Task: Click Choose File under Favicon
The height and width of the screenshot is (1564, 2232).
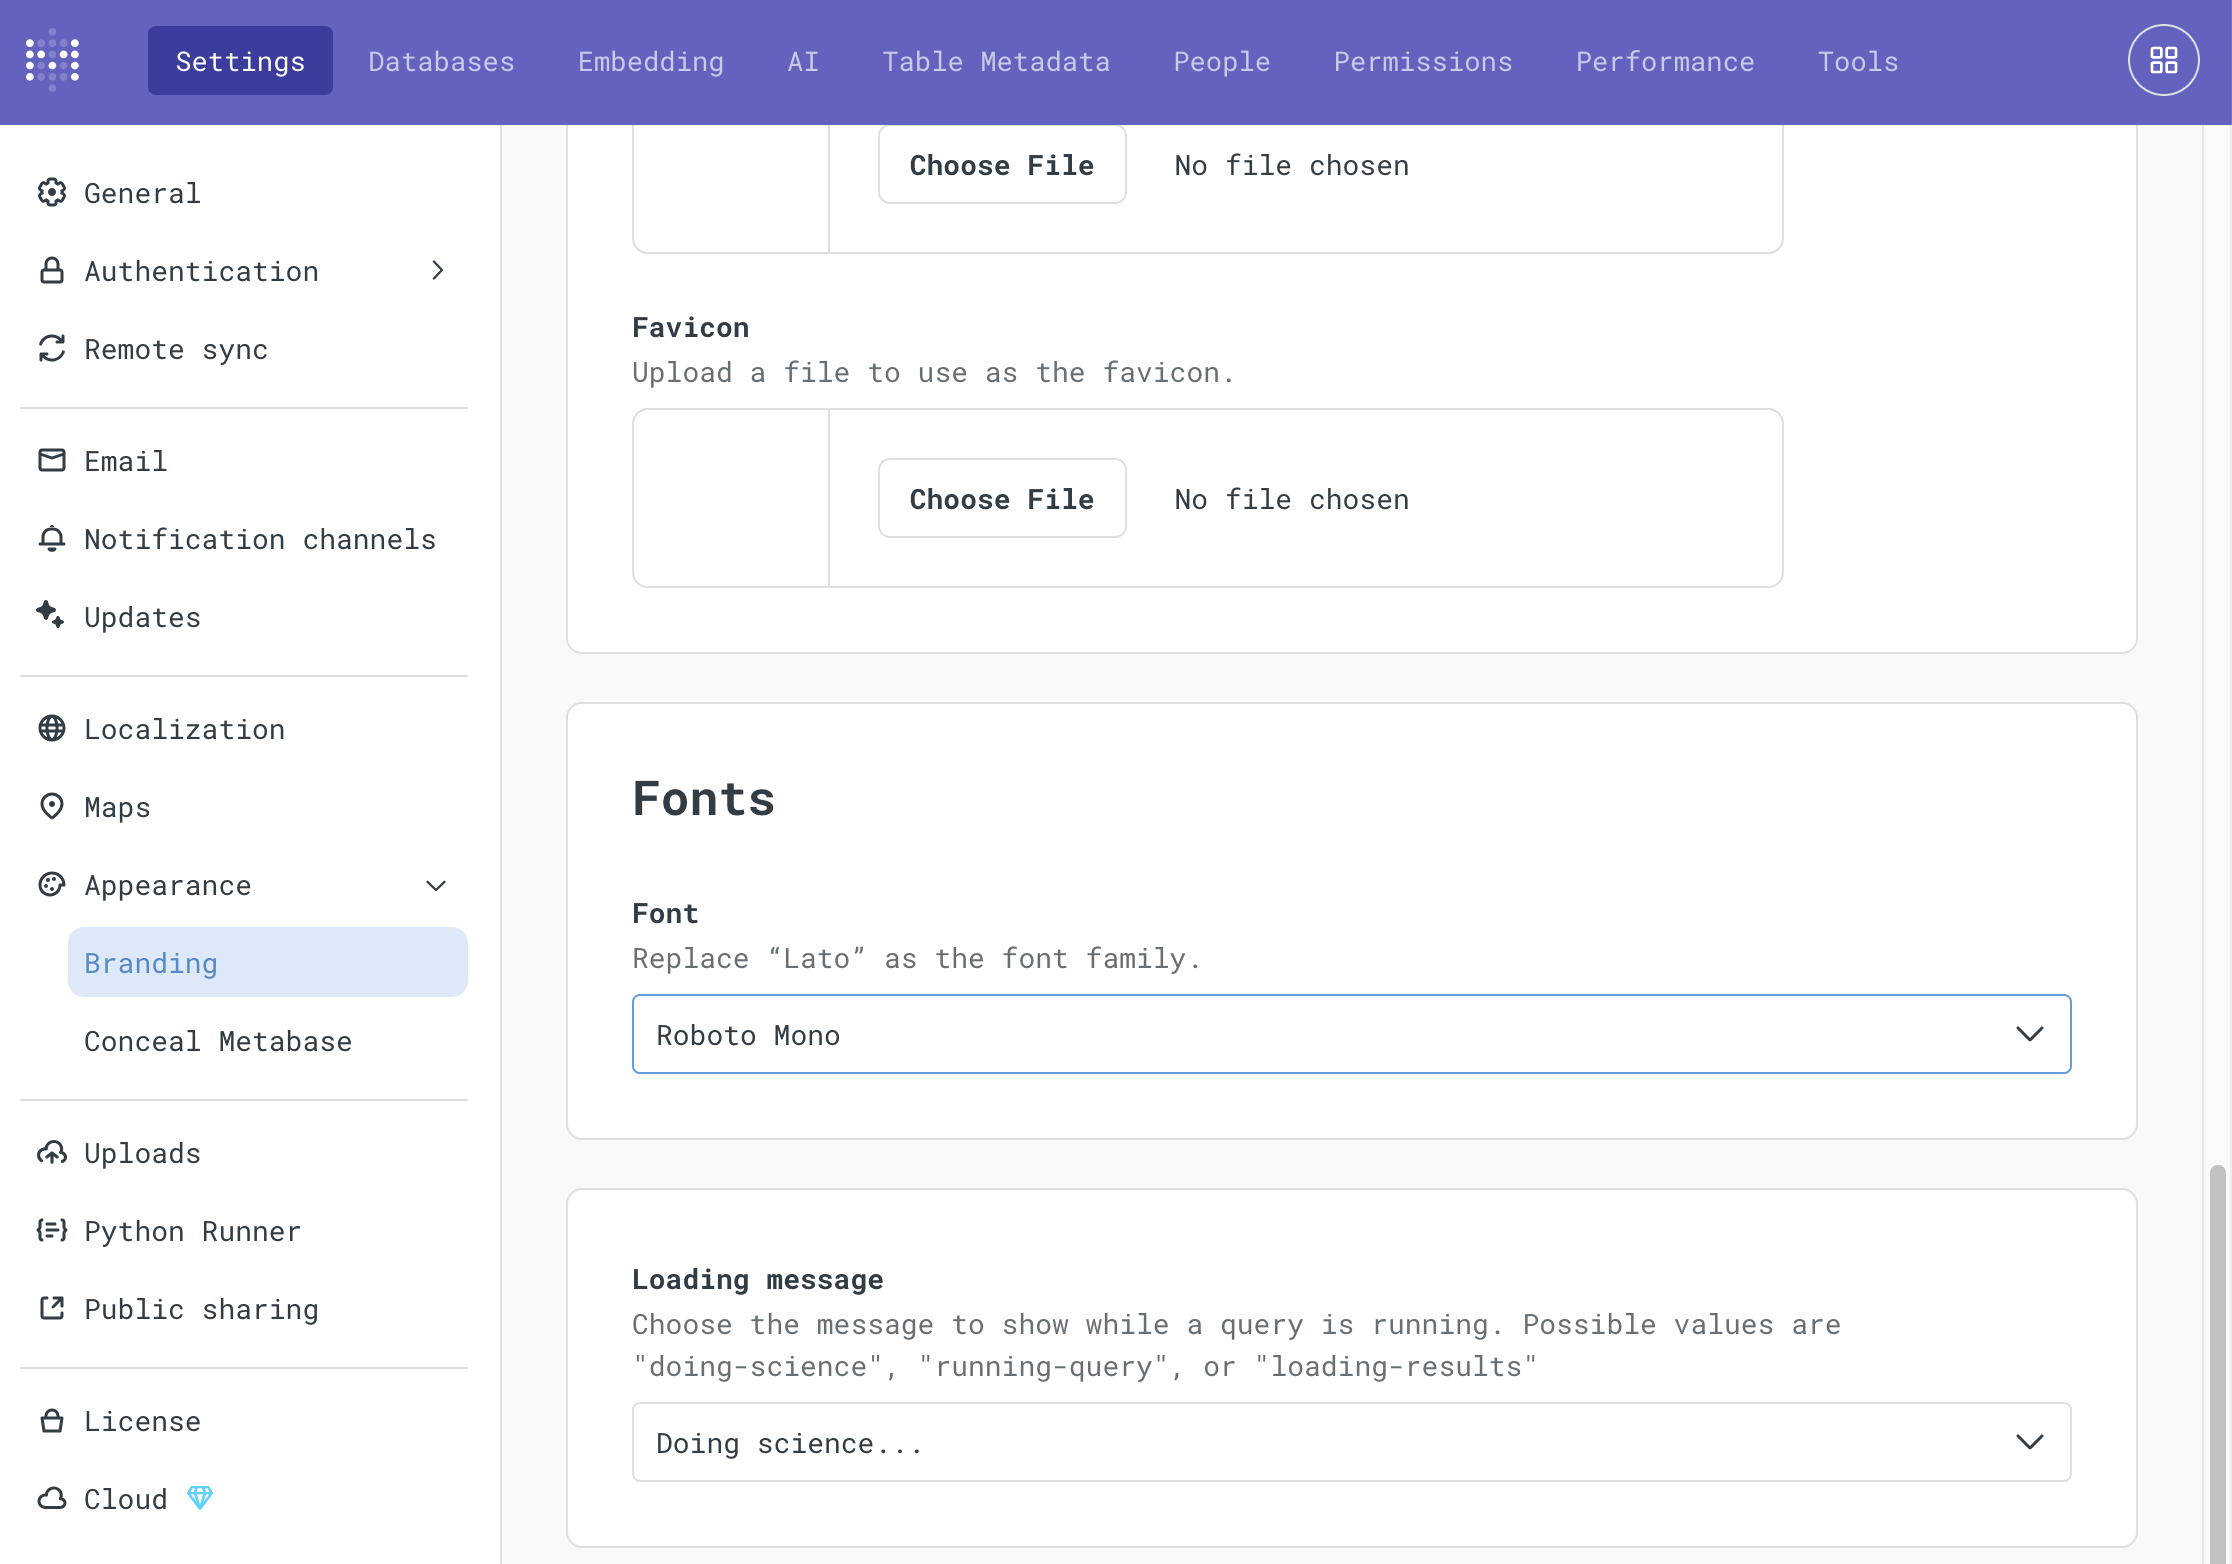Action: [1001, 498]
